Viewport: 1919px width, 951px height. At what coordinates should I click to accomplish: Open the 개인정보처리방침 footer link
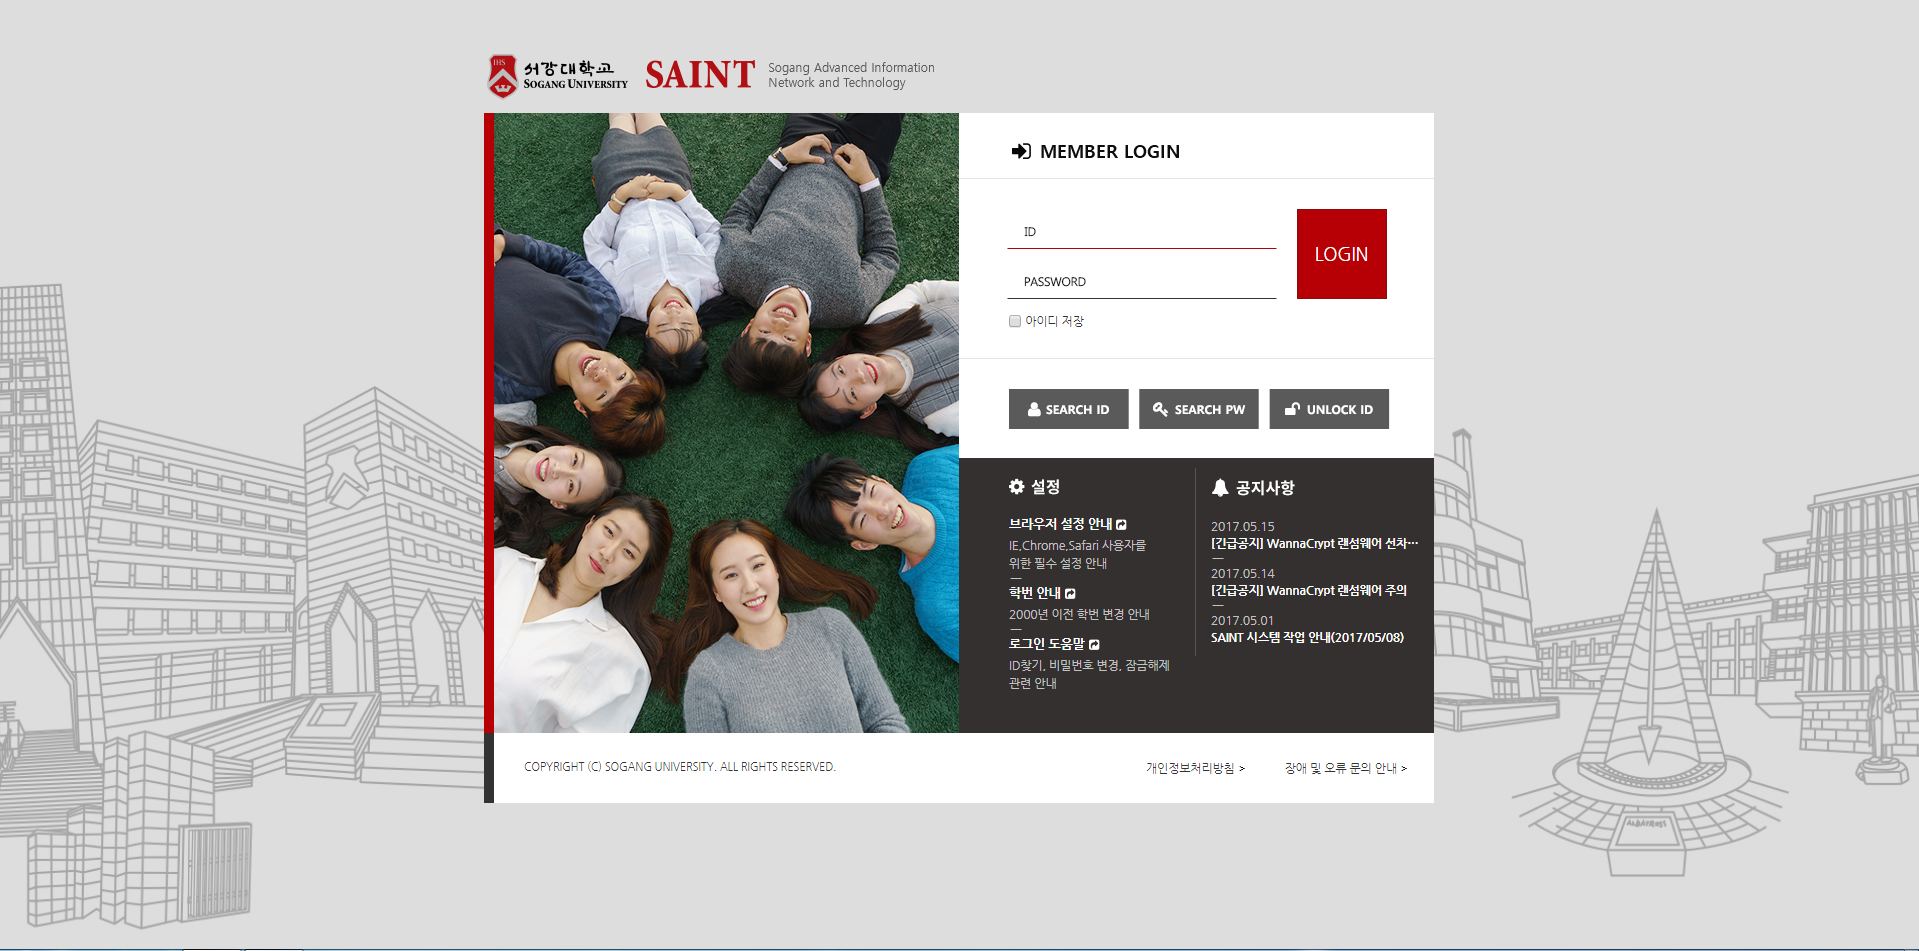coord(1194,768)
